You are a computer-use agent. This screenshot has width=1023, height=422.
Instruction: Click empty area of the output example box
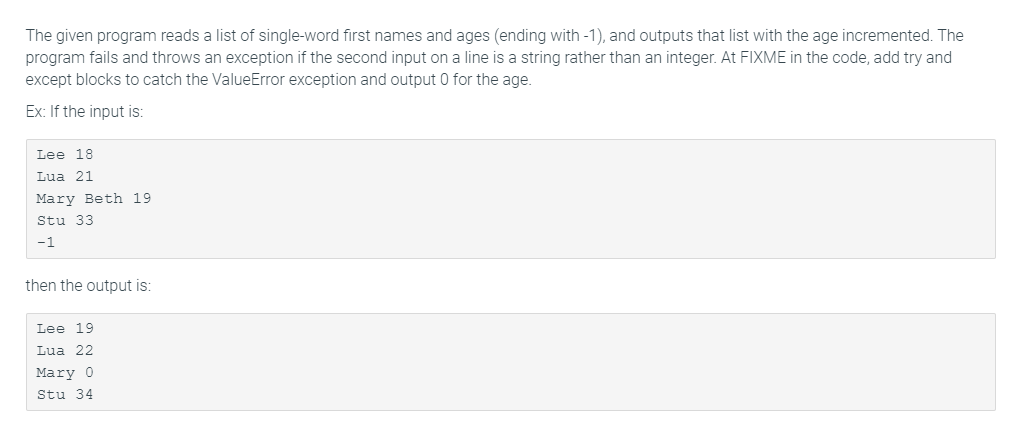coord(574,362)
